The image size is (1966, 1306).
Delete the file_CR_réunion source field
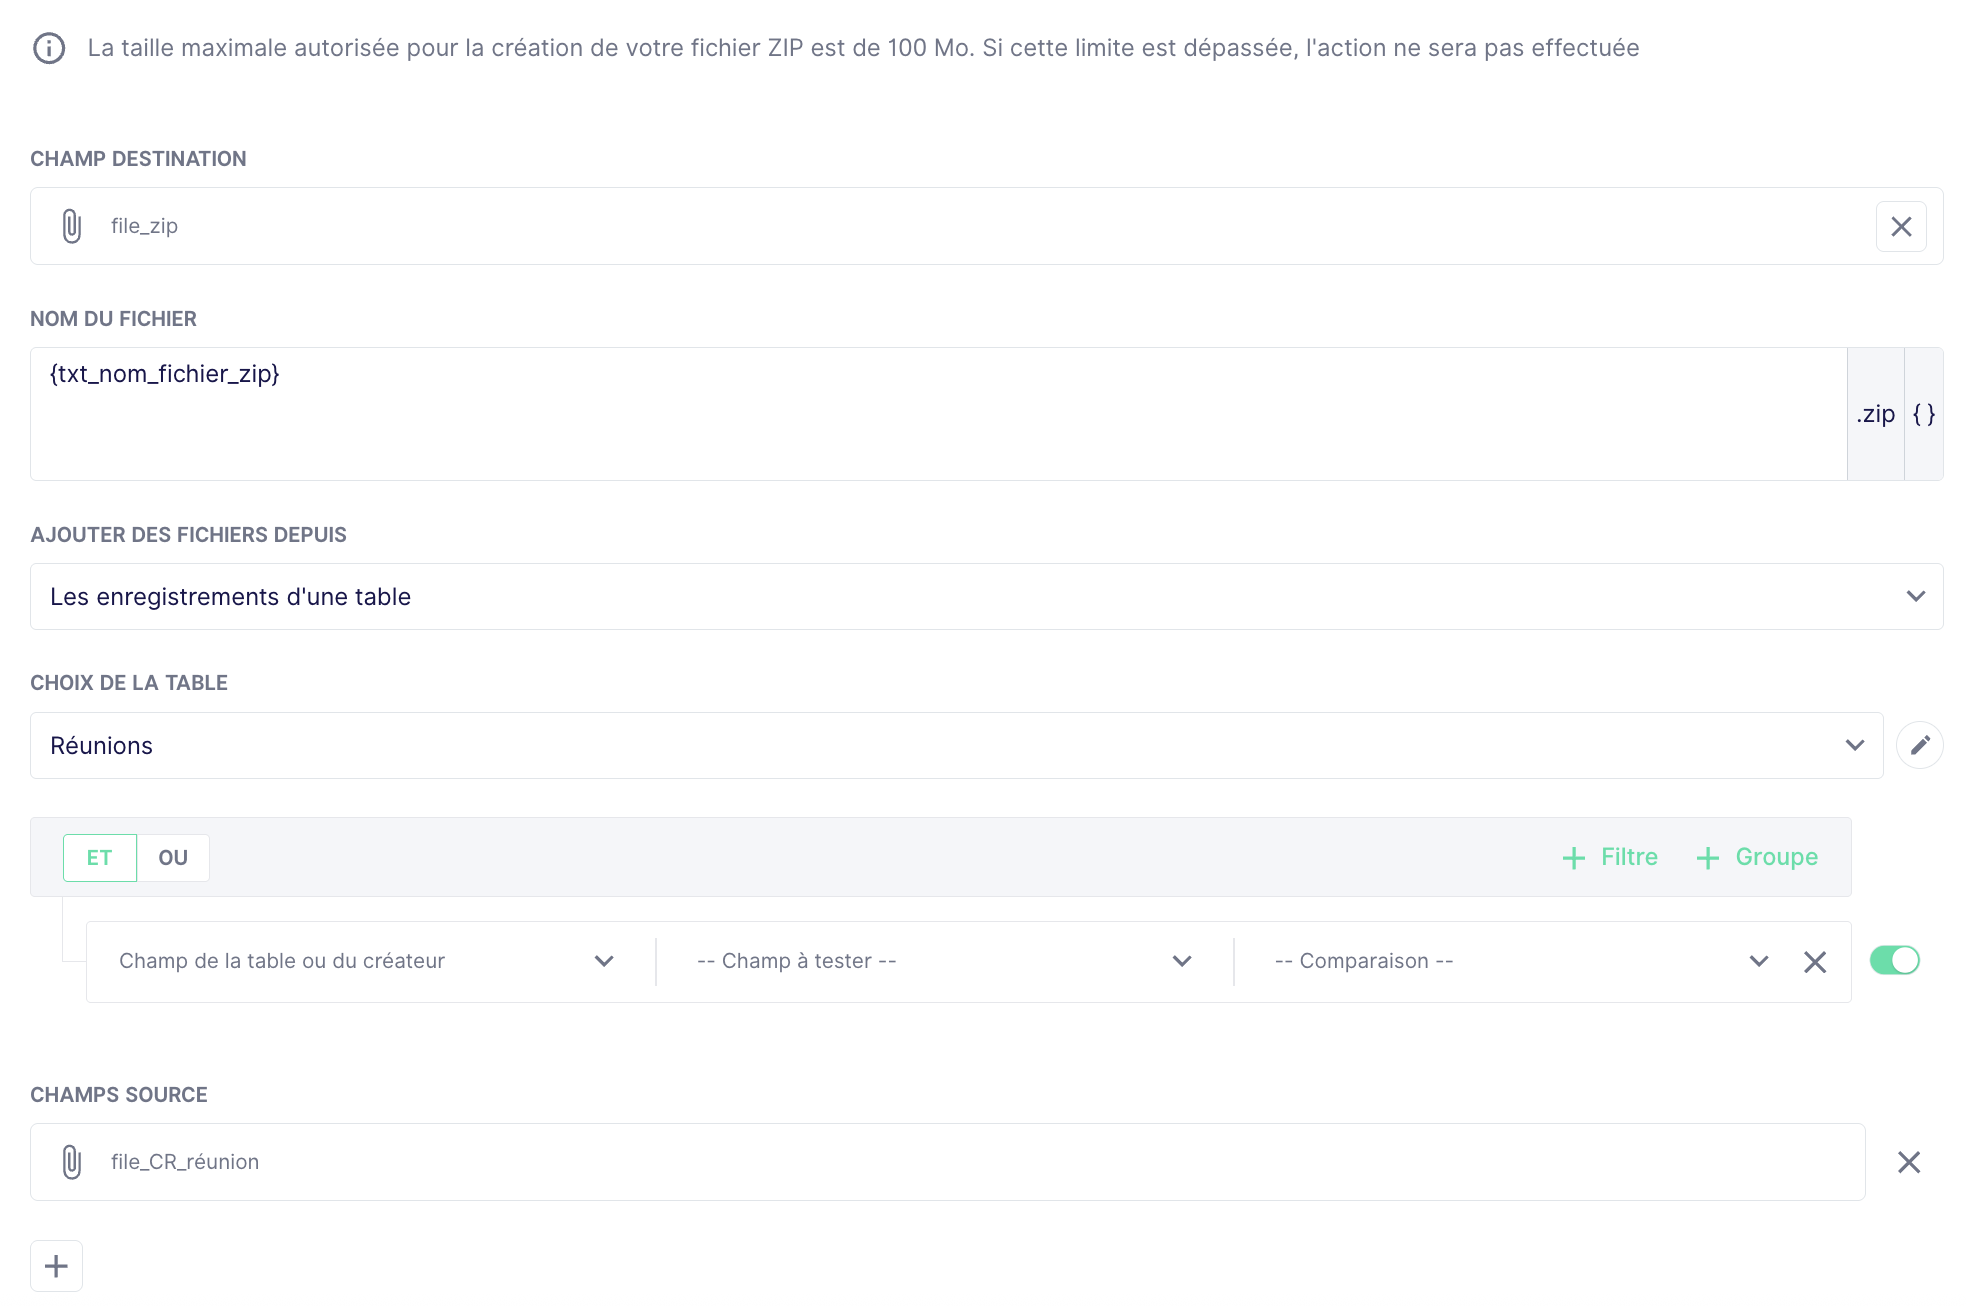click(x=1909, y=1162)
